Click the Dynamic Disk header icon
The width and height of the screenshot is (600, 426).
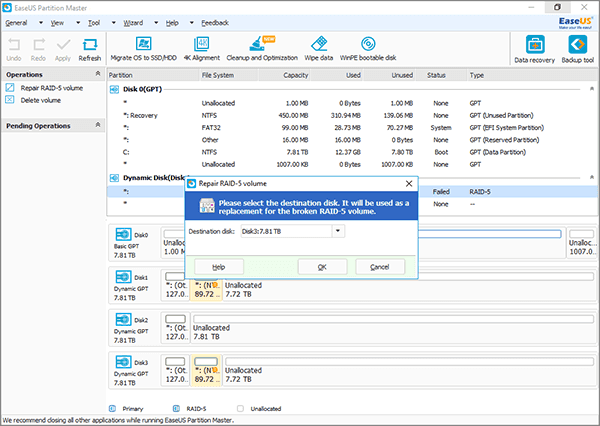(x=114, y=178)
